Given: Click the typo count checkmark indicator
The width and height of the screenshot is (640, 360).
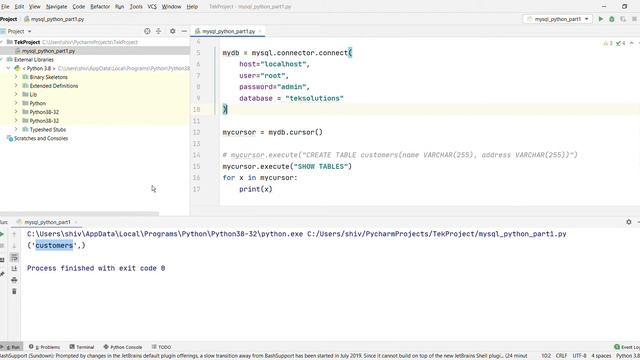Looking at the screenshot, I should click(x=620, y=43).
